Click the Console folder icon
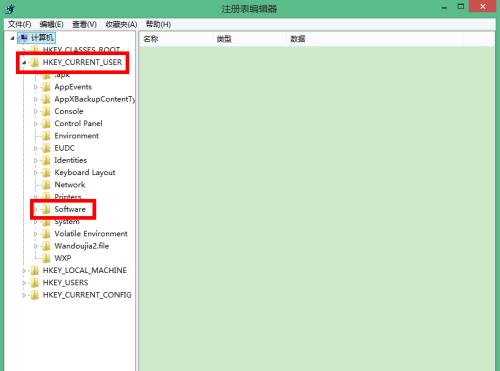500x371 pixels. (46, 111)
